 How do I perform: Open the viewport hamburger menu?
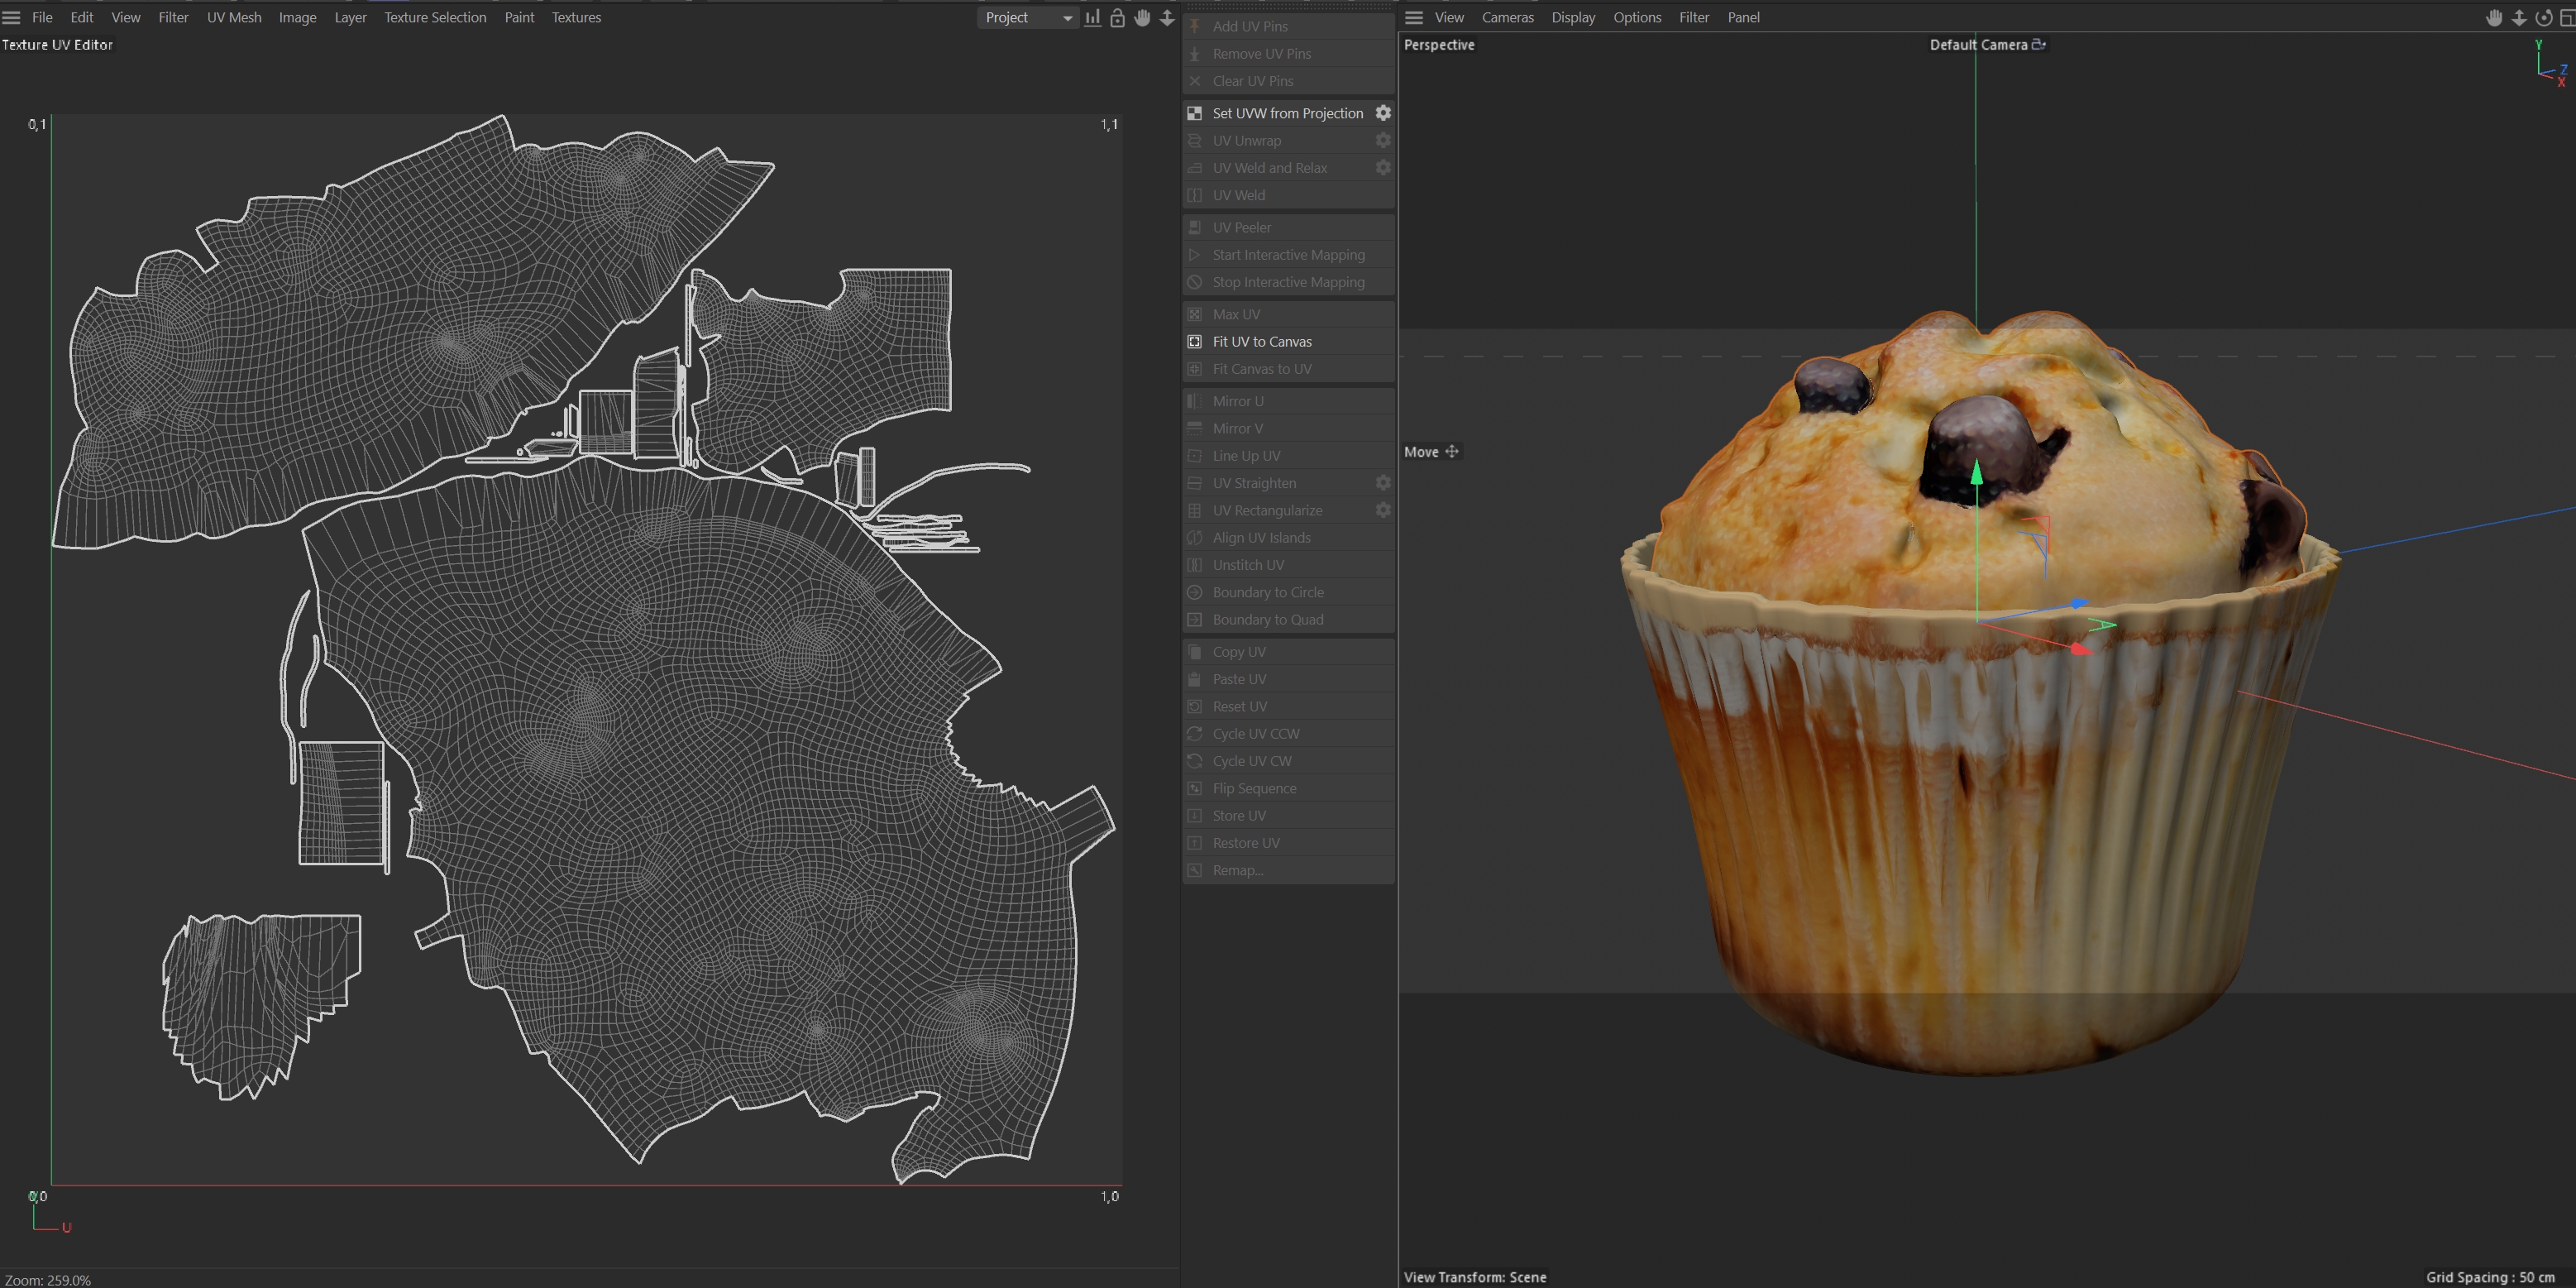coord(1414,18)
